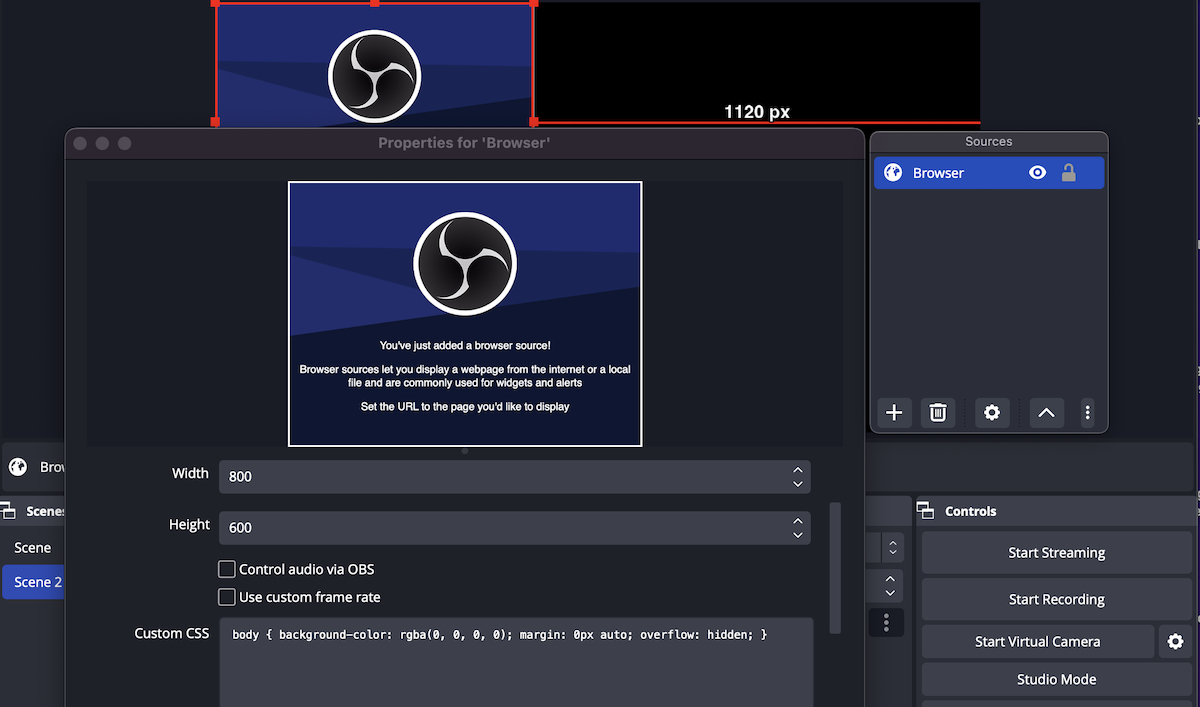Lock the Browser source
Image resolution: width=1200 pixels, height=707 pixels.
point(1068,172)
